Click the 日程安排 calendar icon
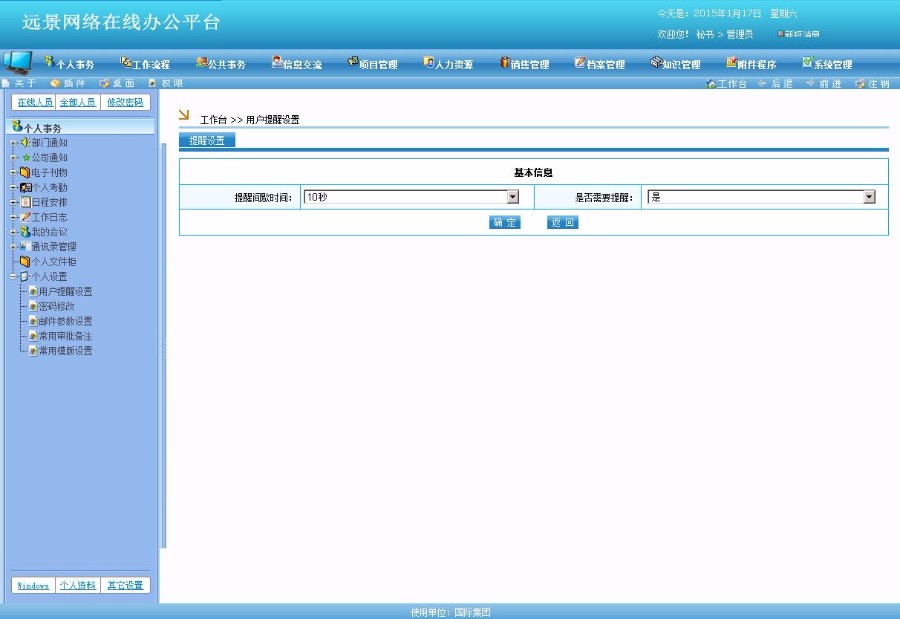The height and width of the screenshot is (619, 900). click(26, 202)
